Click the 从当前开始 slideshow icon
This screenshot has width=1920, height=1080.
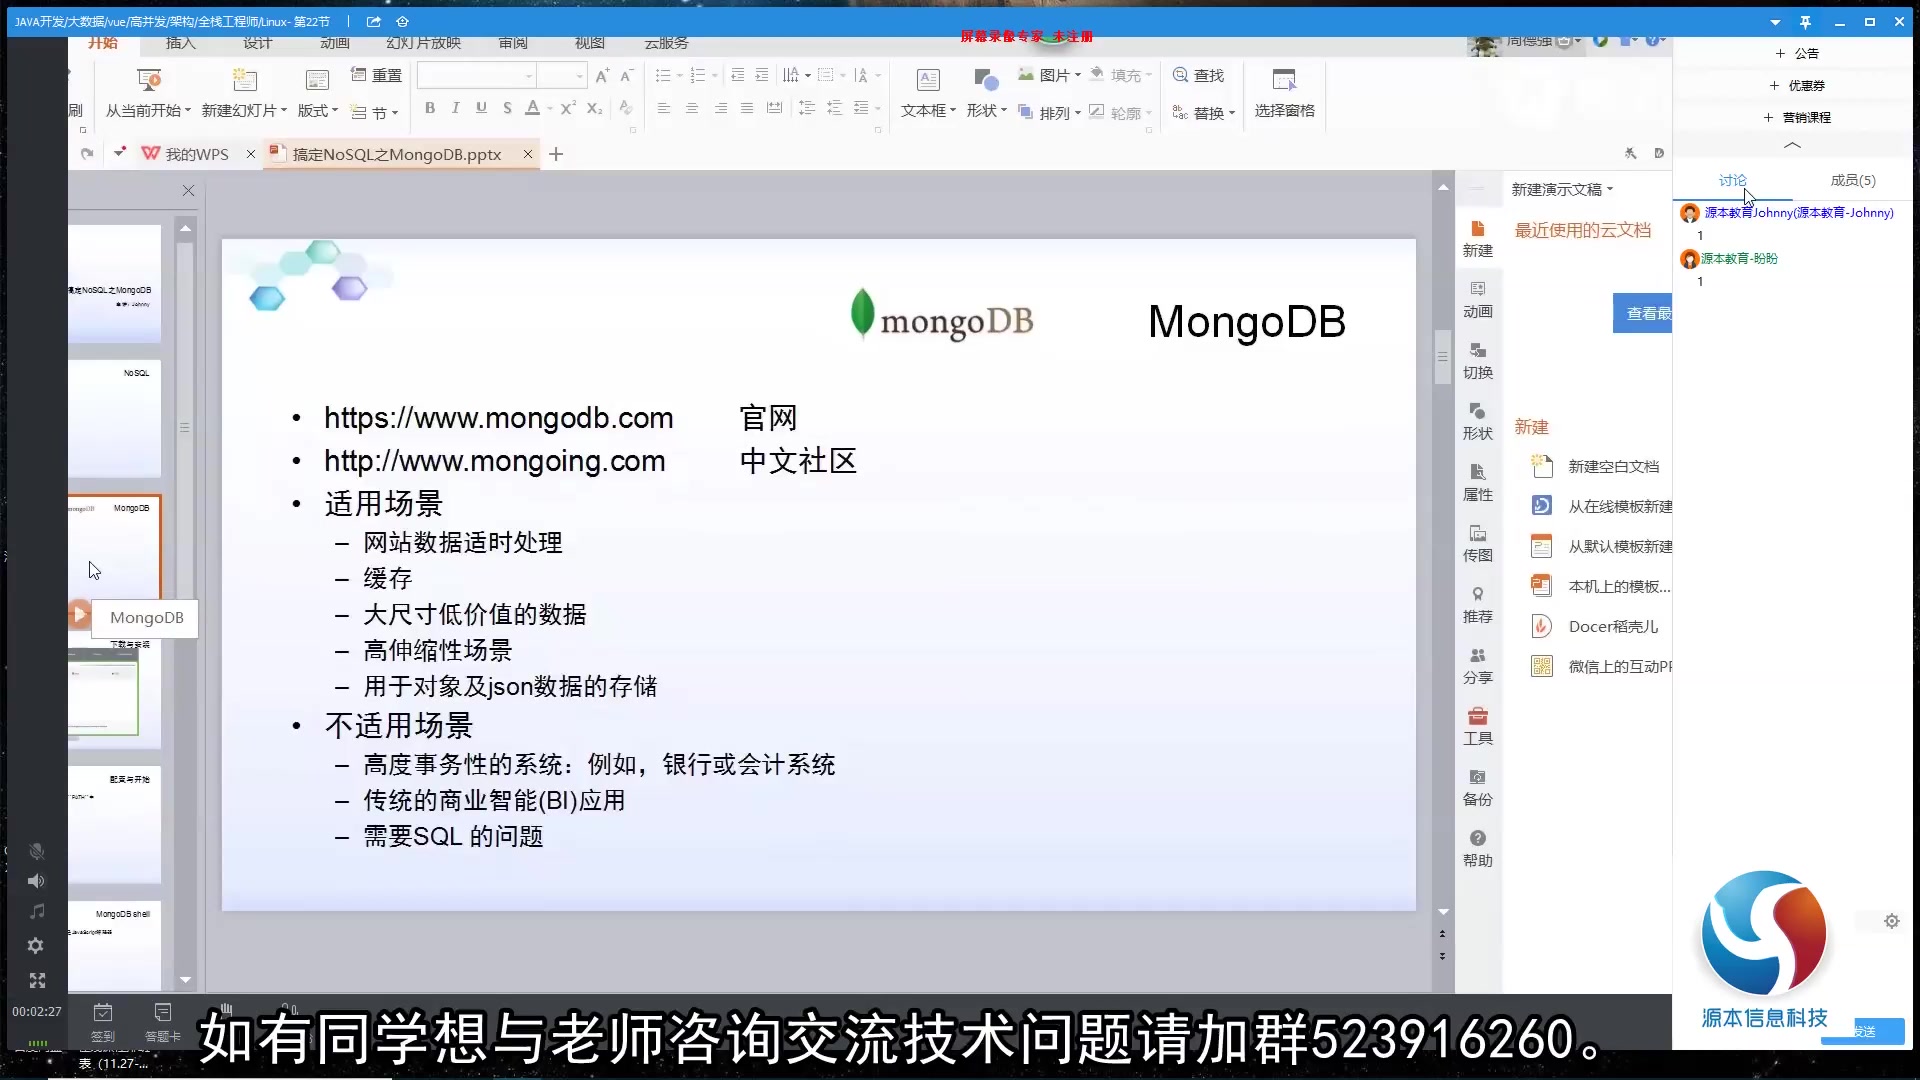[x=148, y=80]
